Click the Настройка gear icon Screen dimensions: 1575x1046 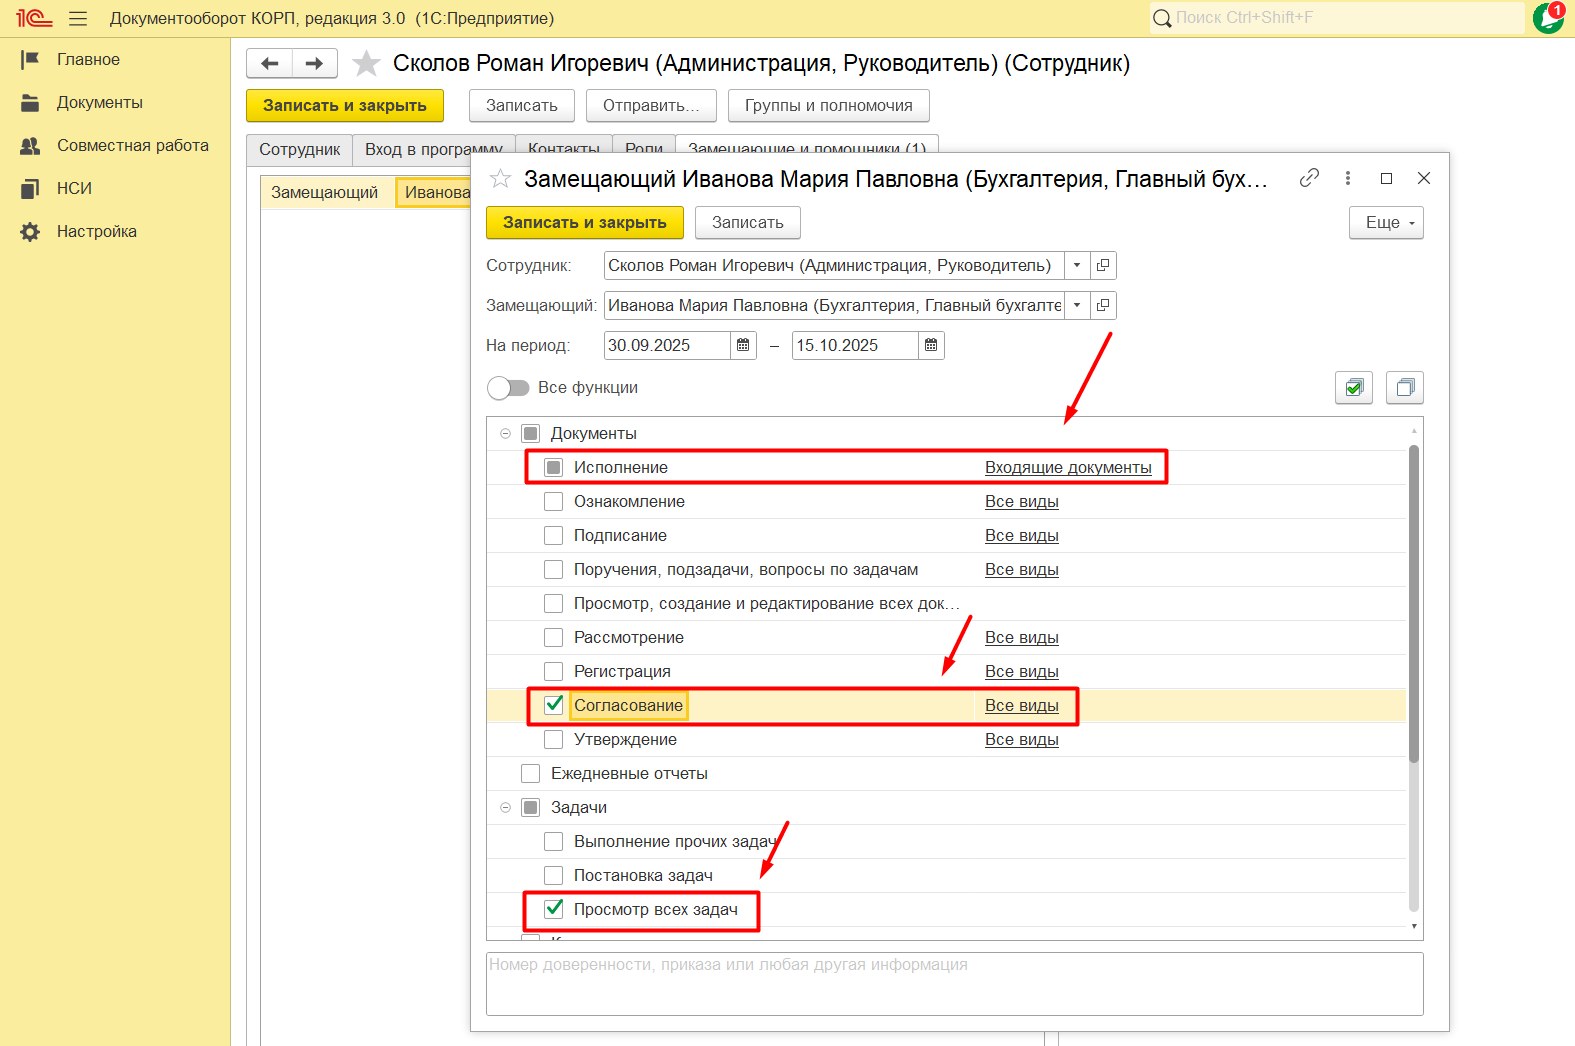[30, 232]
